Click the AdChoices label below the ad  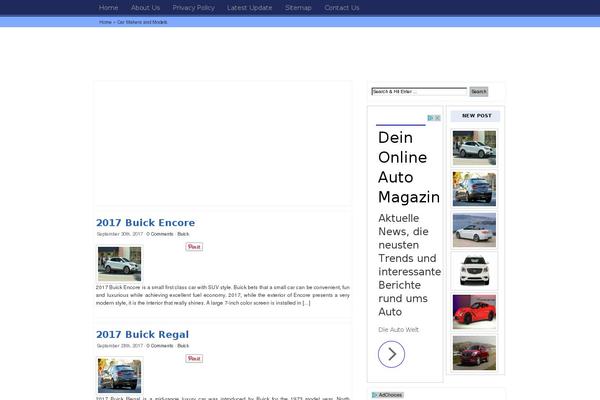387,395
